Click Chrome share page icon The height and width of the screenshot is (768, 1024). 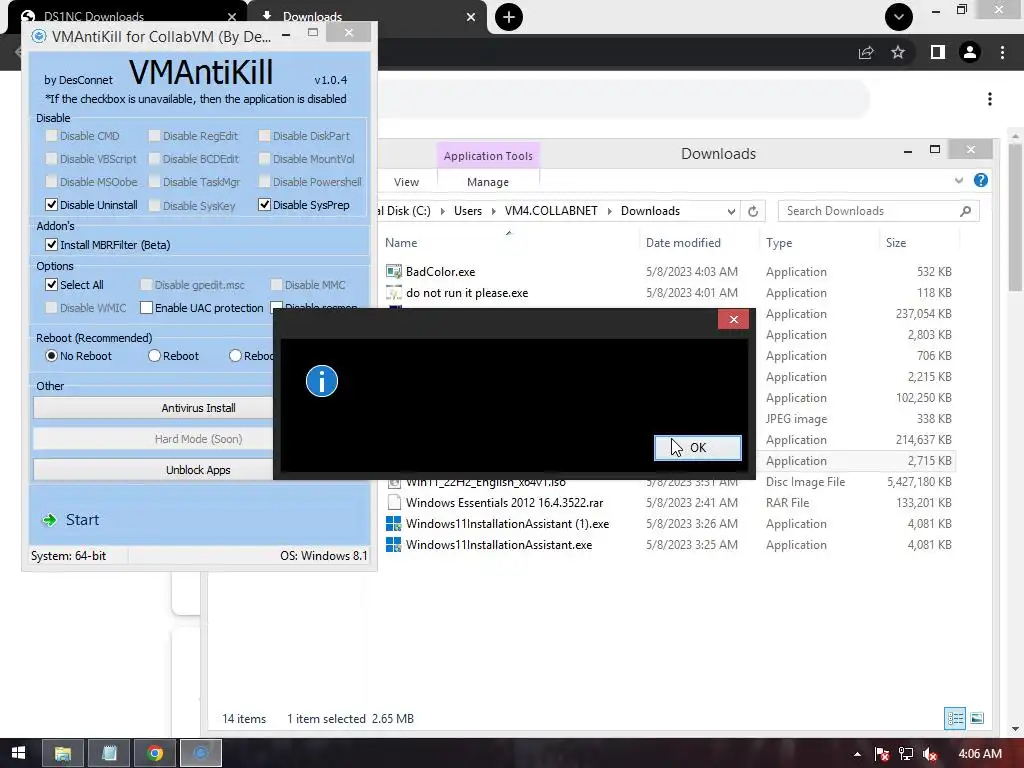(866, 53)
